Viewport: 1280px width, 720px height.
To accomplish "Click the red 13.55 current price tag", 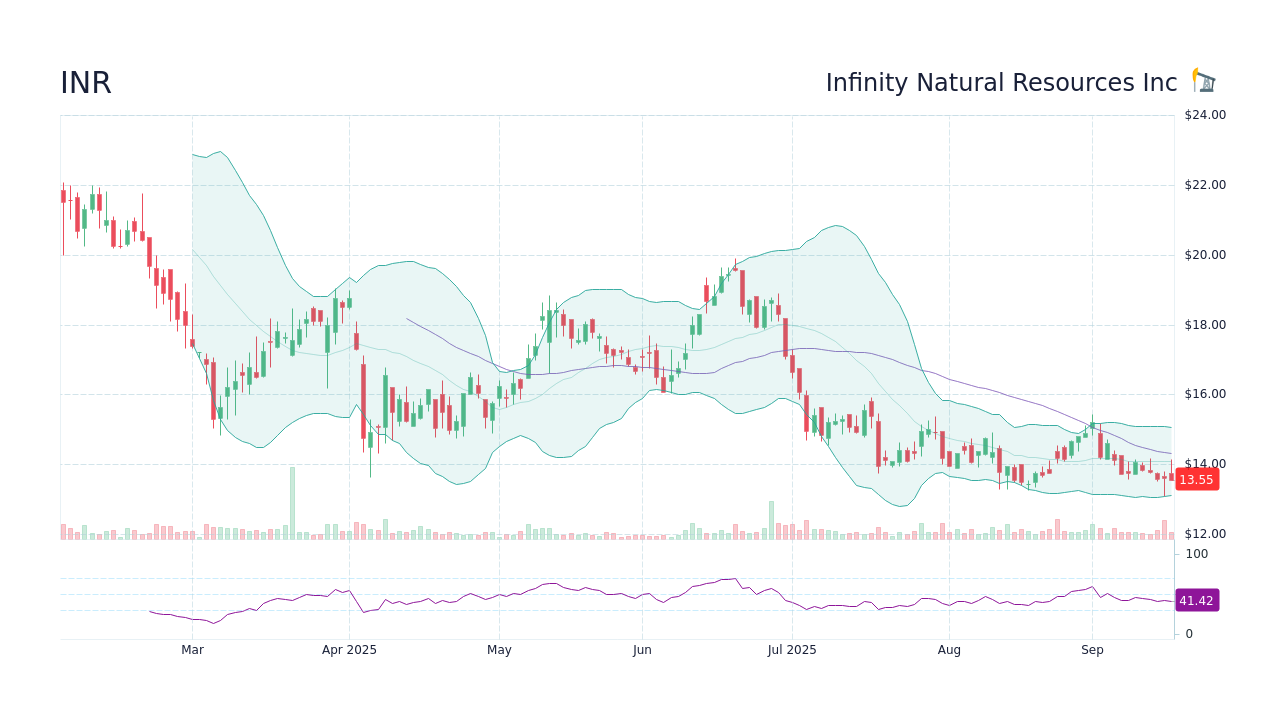I will (1196, 479).
